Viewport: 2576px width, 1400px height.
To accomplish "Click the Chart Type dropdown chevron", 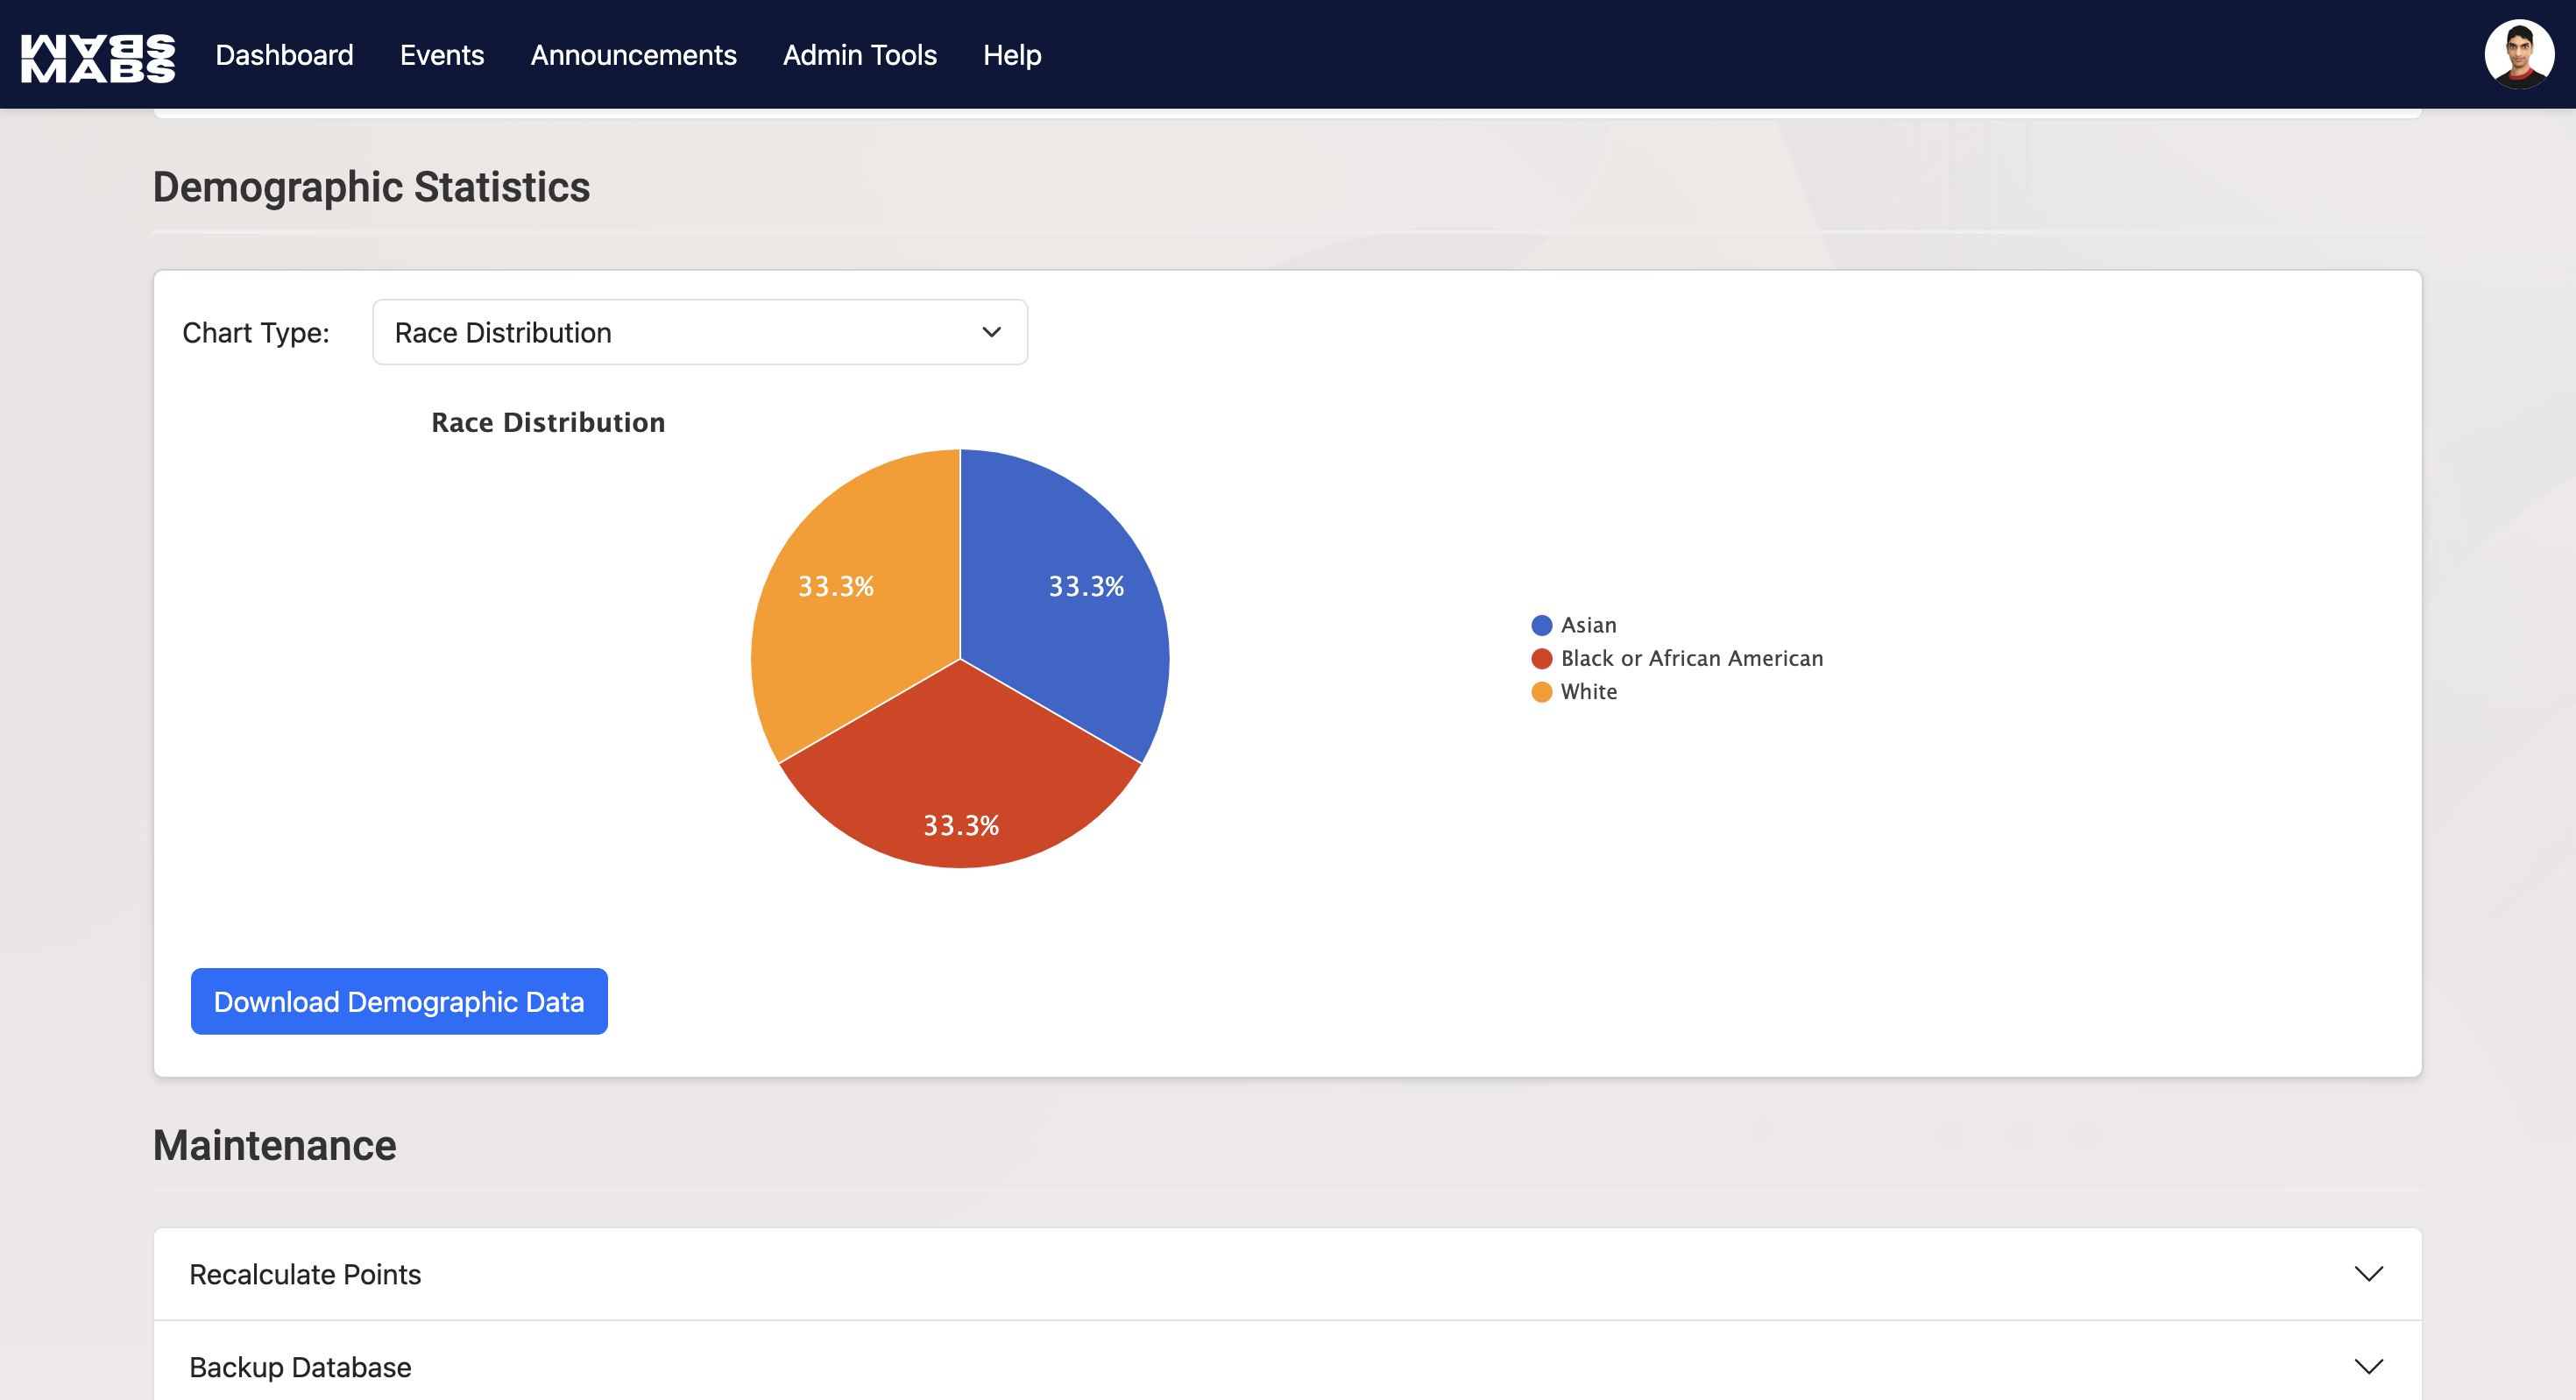I will [x=991, y=332].
